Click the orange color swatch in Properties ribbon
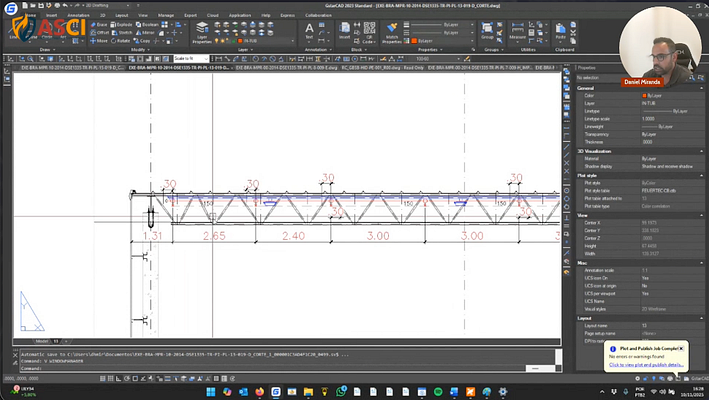Screen dimensions: 709x400 (x=414, y=41)
